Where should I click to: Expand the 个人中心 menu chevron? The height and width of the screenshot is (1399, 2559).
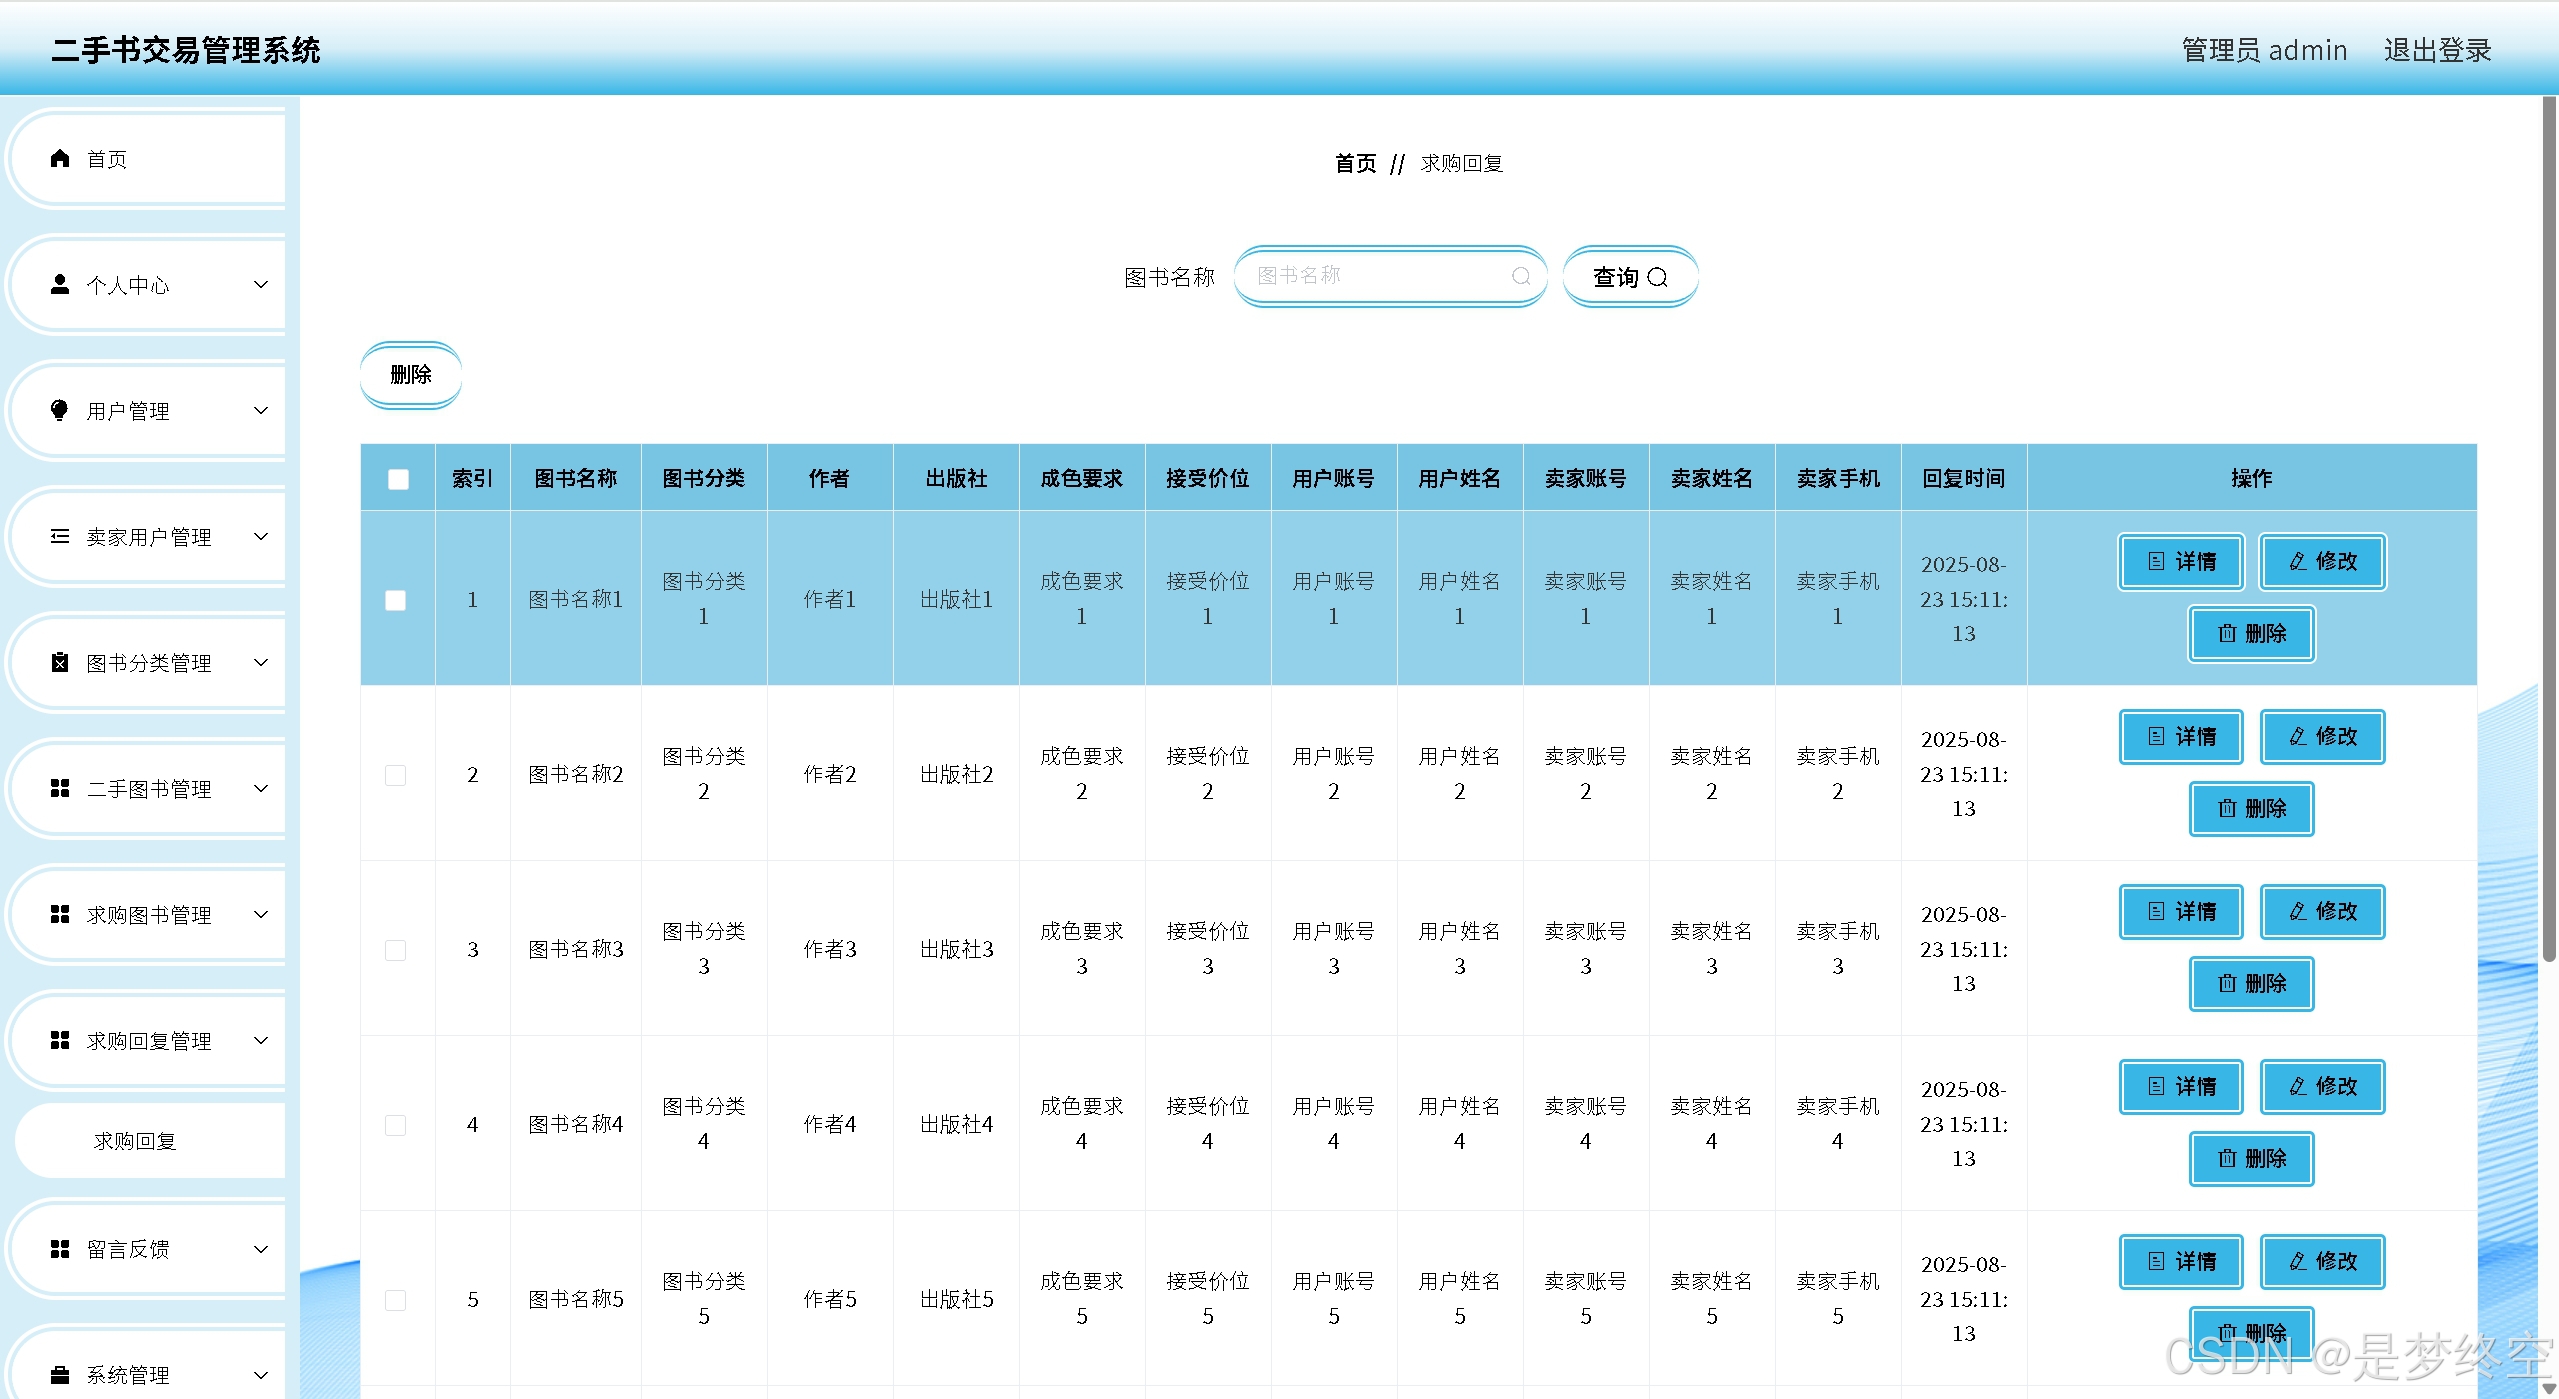pos(261,284)
